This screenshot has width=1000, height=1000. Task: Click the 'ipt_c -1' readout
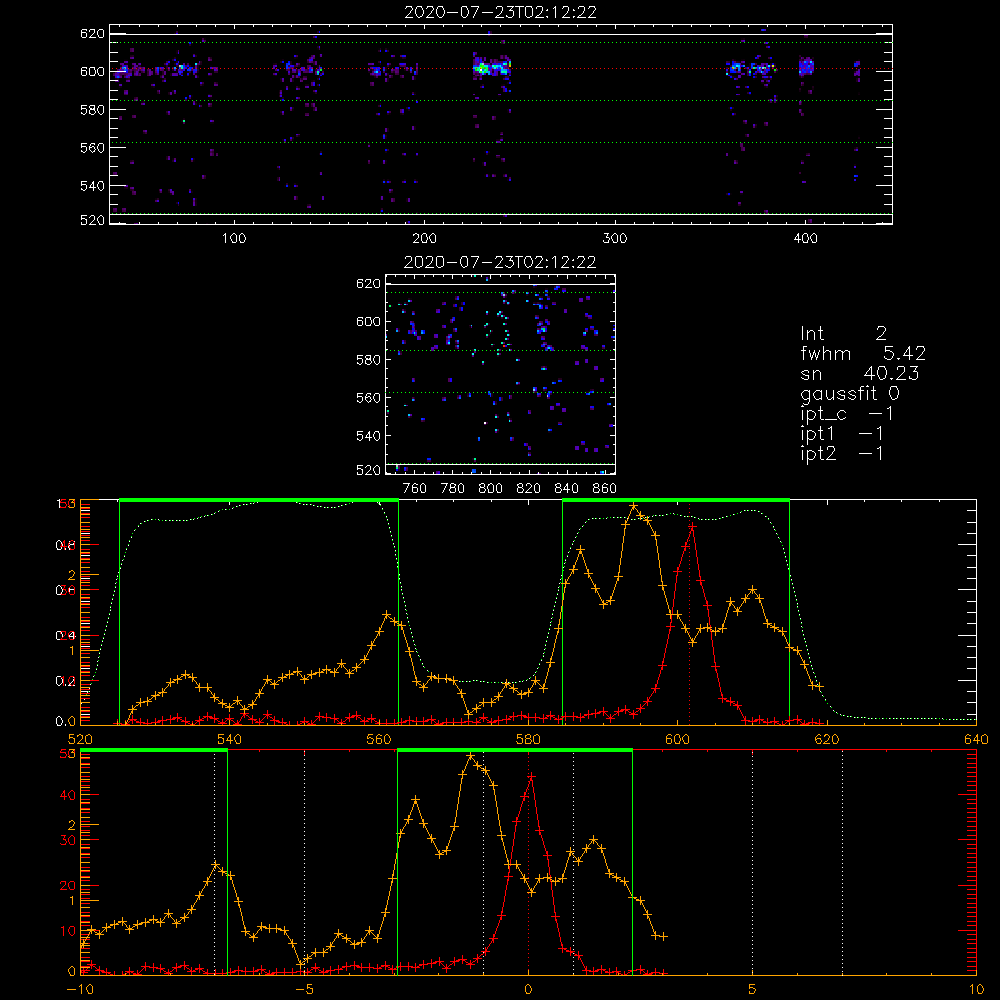[846, 414]
